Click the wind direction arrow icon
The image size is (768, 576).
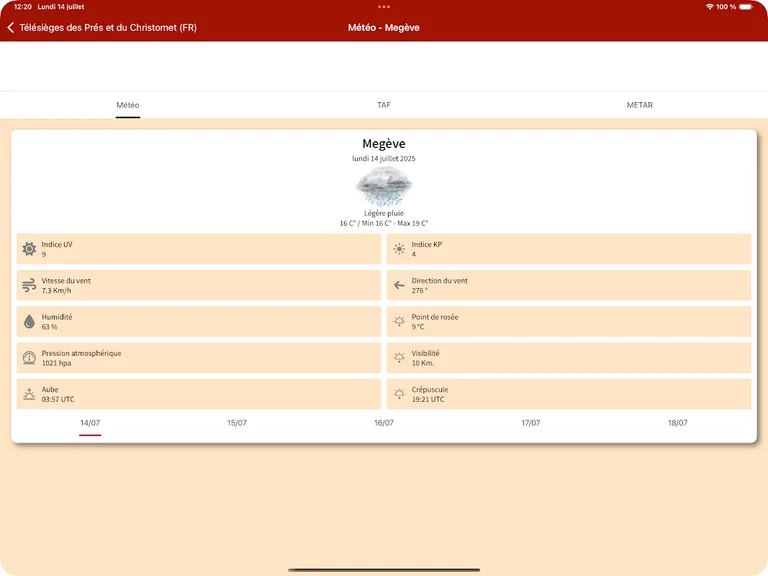tap(399, 286)
